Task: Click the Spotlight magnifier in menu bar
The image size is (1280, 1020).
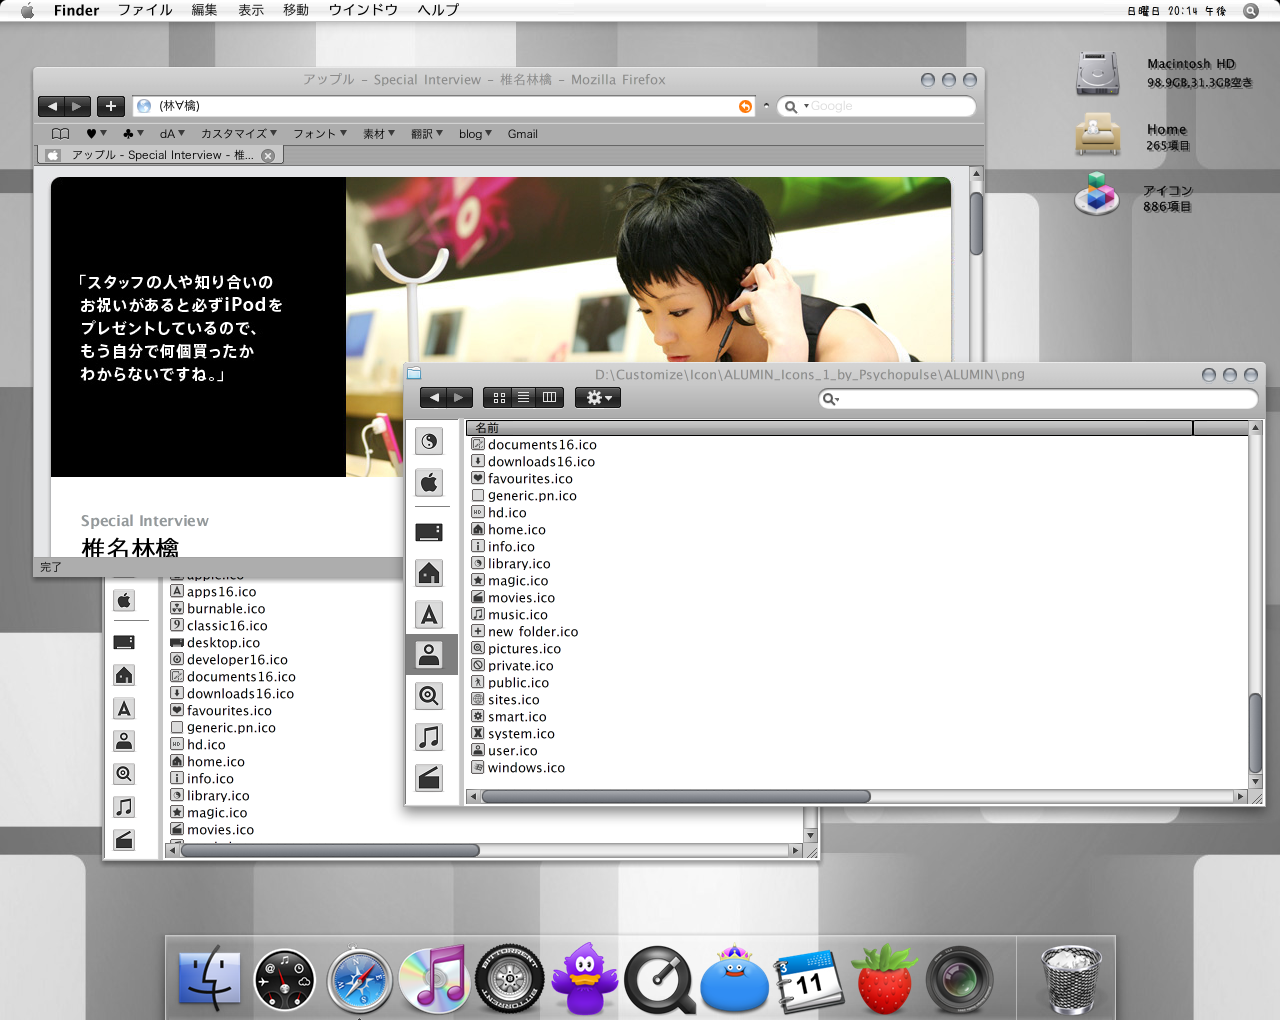Action: [x=1251, y=11]
